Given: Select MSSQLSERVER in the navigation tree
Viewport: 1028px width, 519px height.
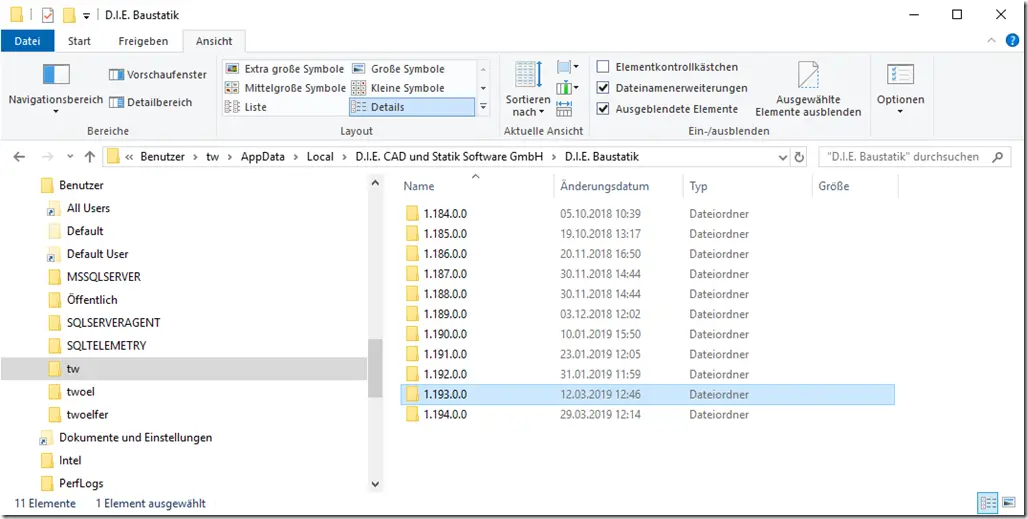Looking at the screenshot, I should tap(103, 277).
